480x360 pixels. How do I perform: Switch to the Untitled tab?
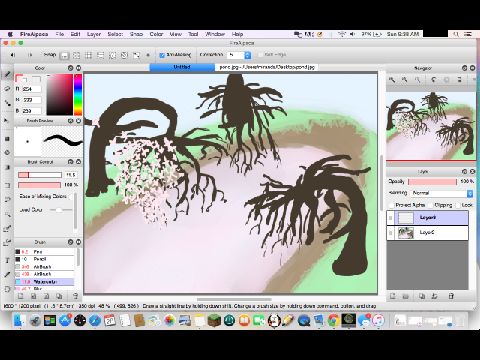click(x=182, y=67)
